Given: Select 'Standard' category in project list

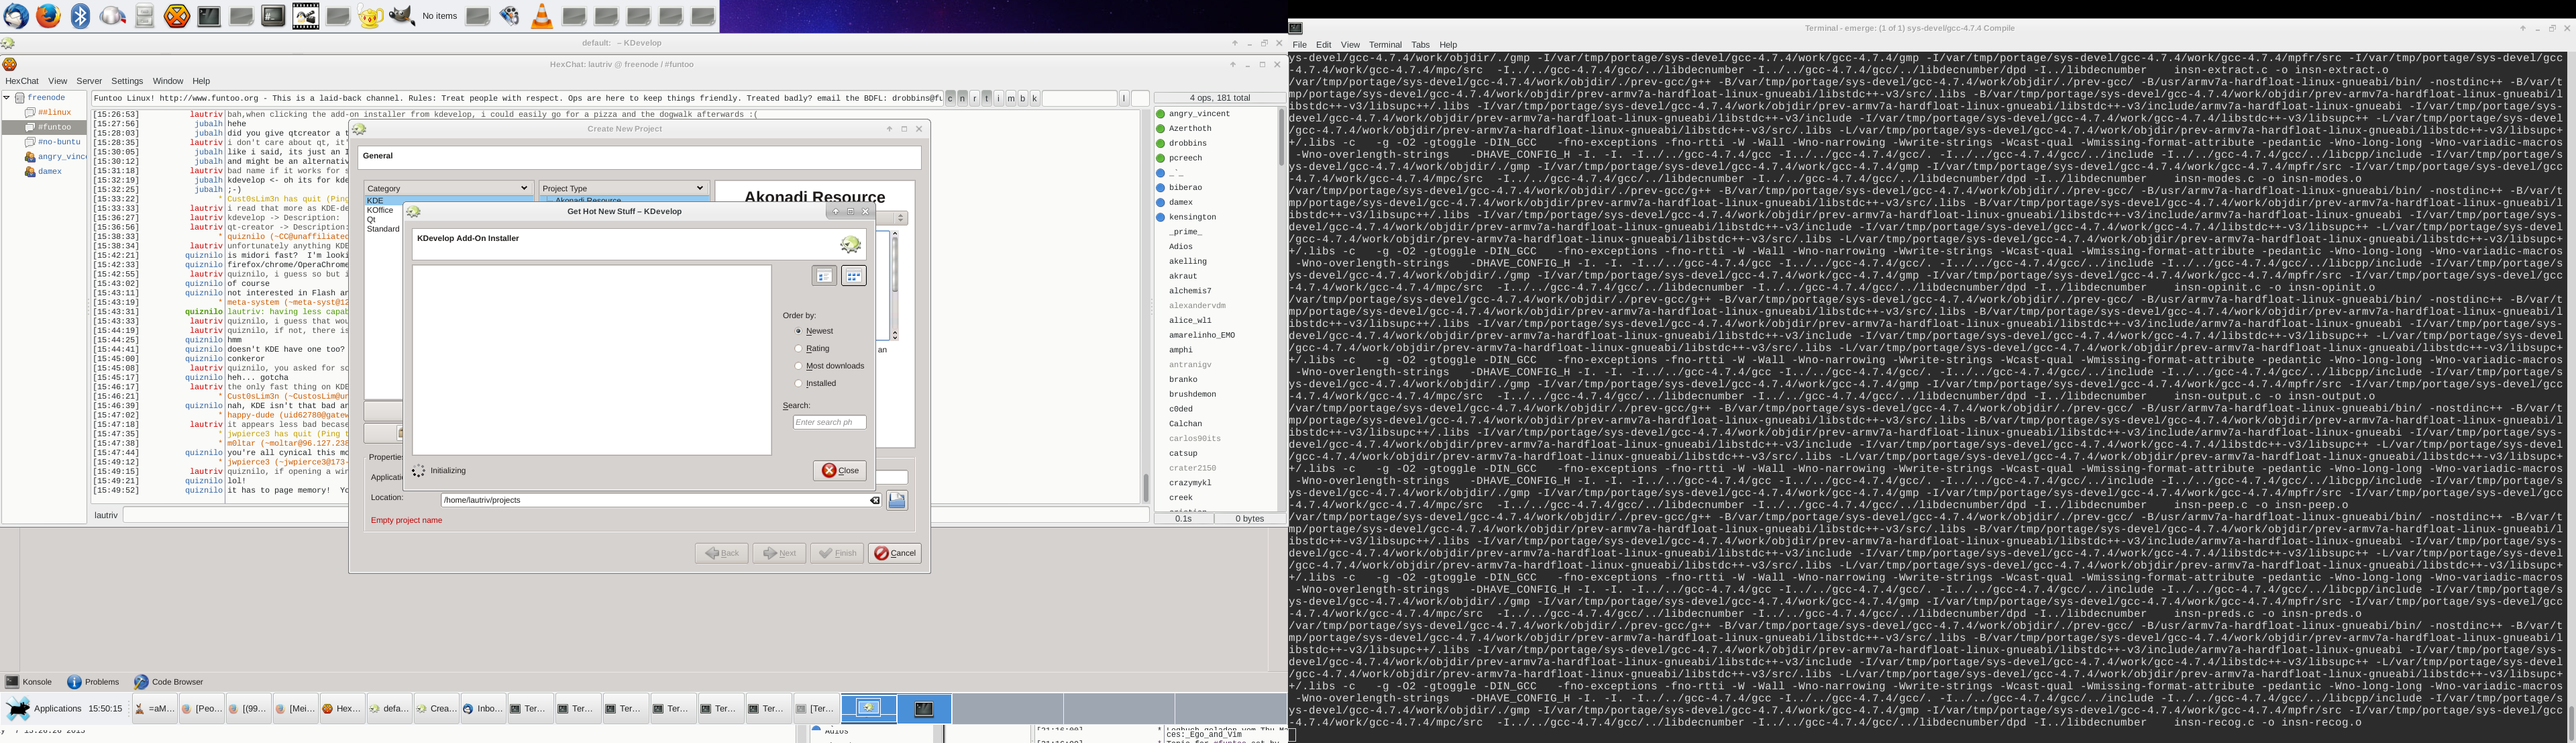Looking at the screenshot, I should coord(382,229).
